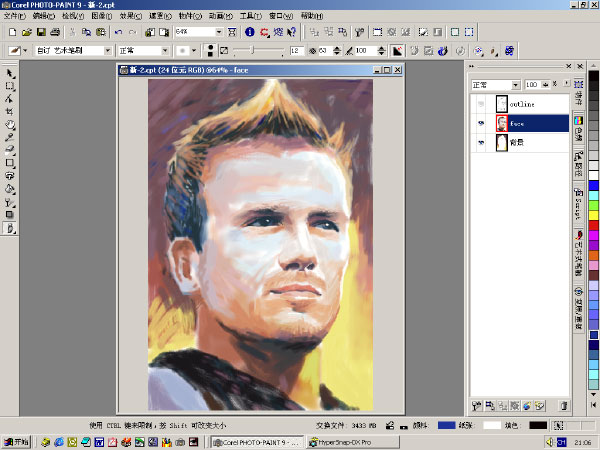Pick the red swatch in the color palette
This screenshot has height=450, width=600.
(x=593, y=225)
